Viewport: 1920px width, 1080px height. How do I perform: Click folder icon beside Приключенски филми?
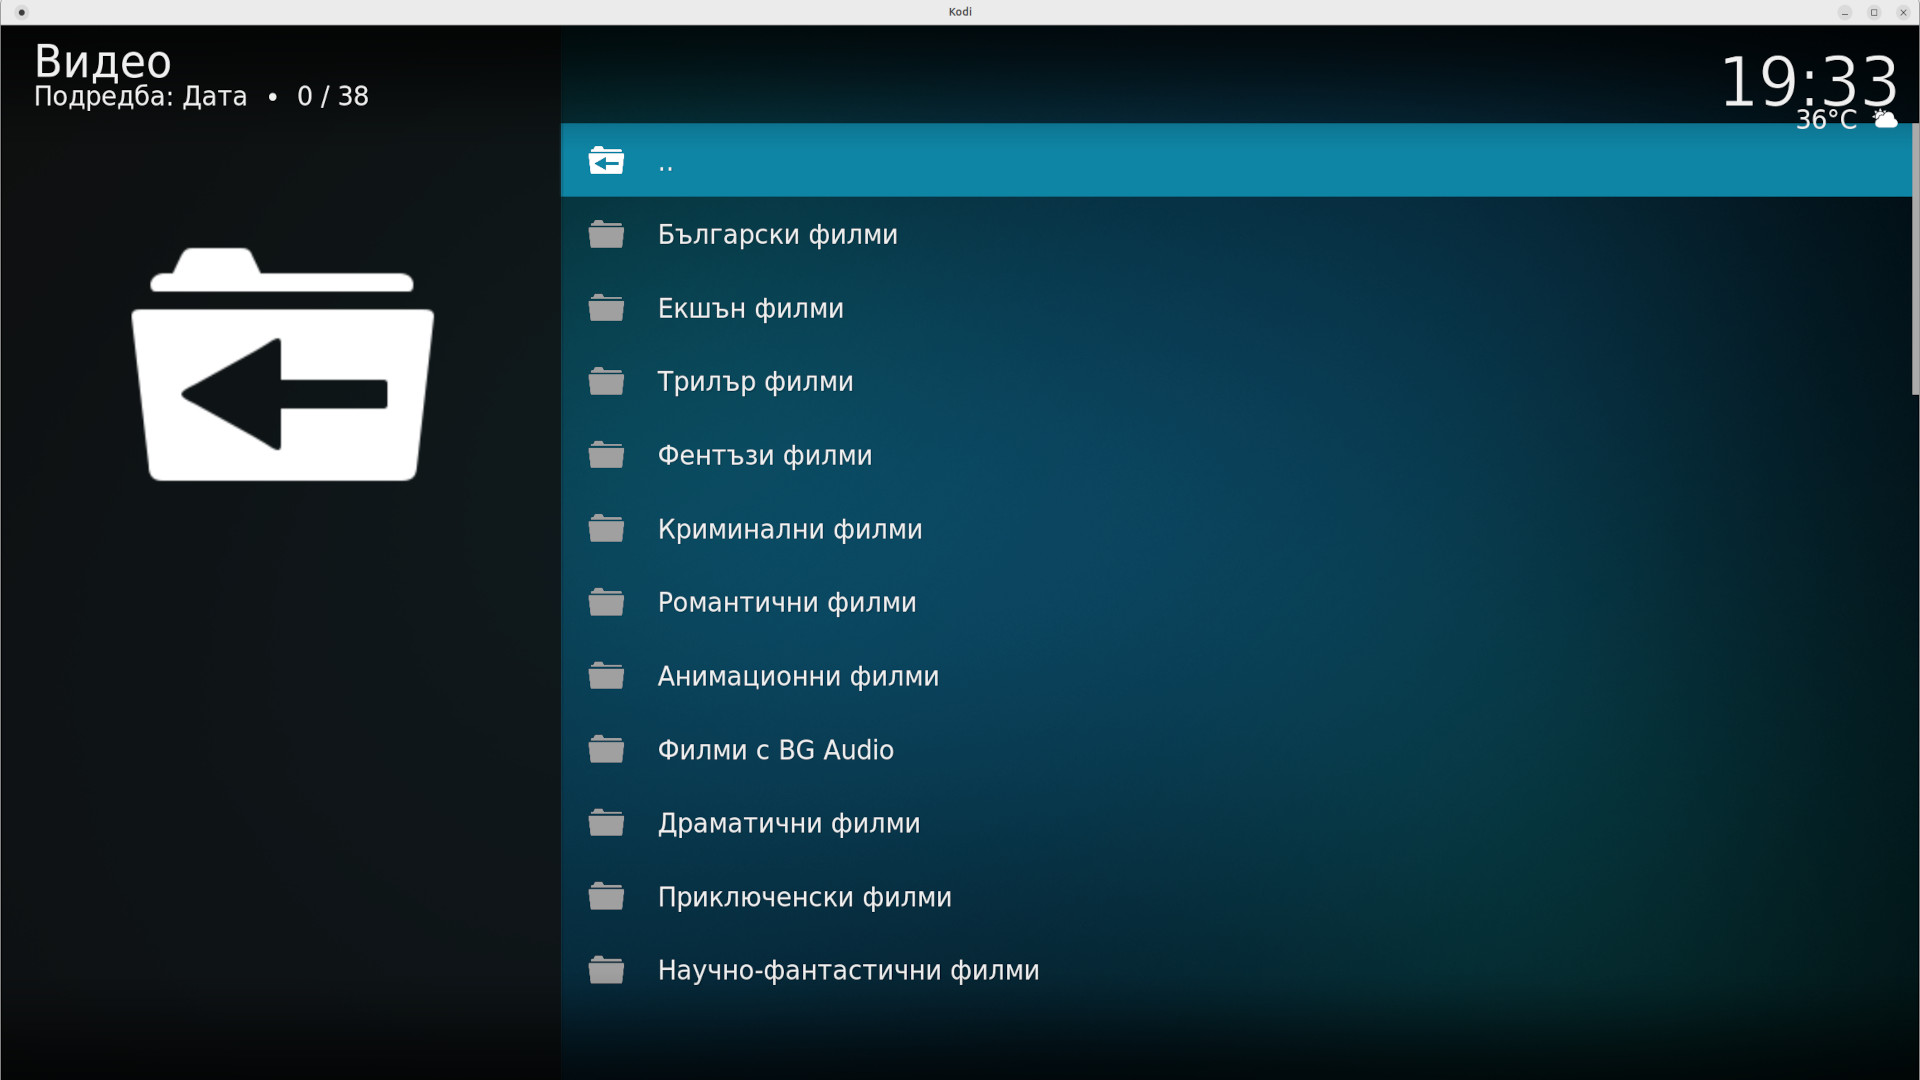[606, 896]
